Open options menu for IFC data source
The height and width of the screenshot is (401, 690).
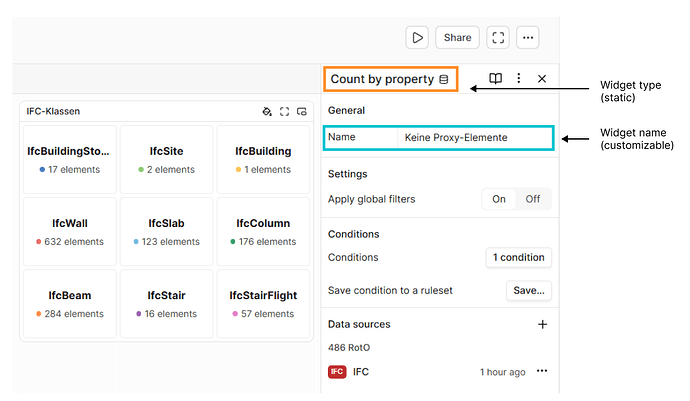[x=542, y=371]
